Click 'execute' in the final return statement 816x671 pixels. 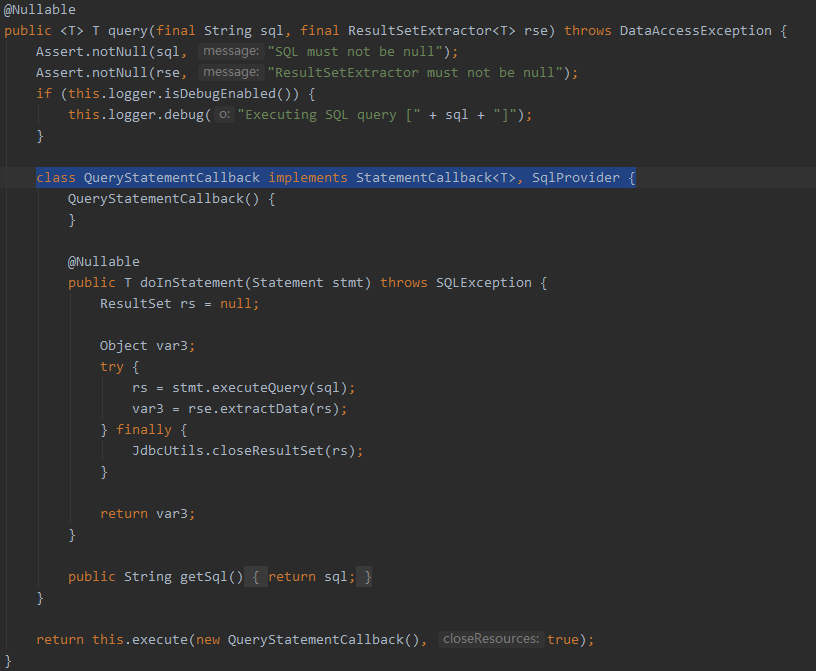tap(160, 639)
